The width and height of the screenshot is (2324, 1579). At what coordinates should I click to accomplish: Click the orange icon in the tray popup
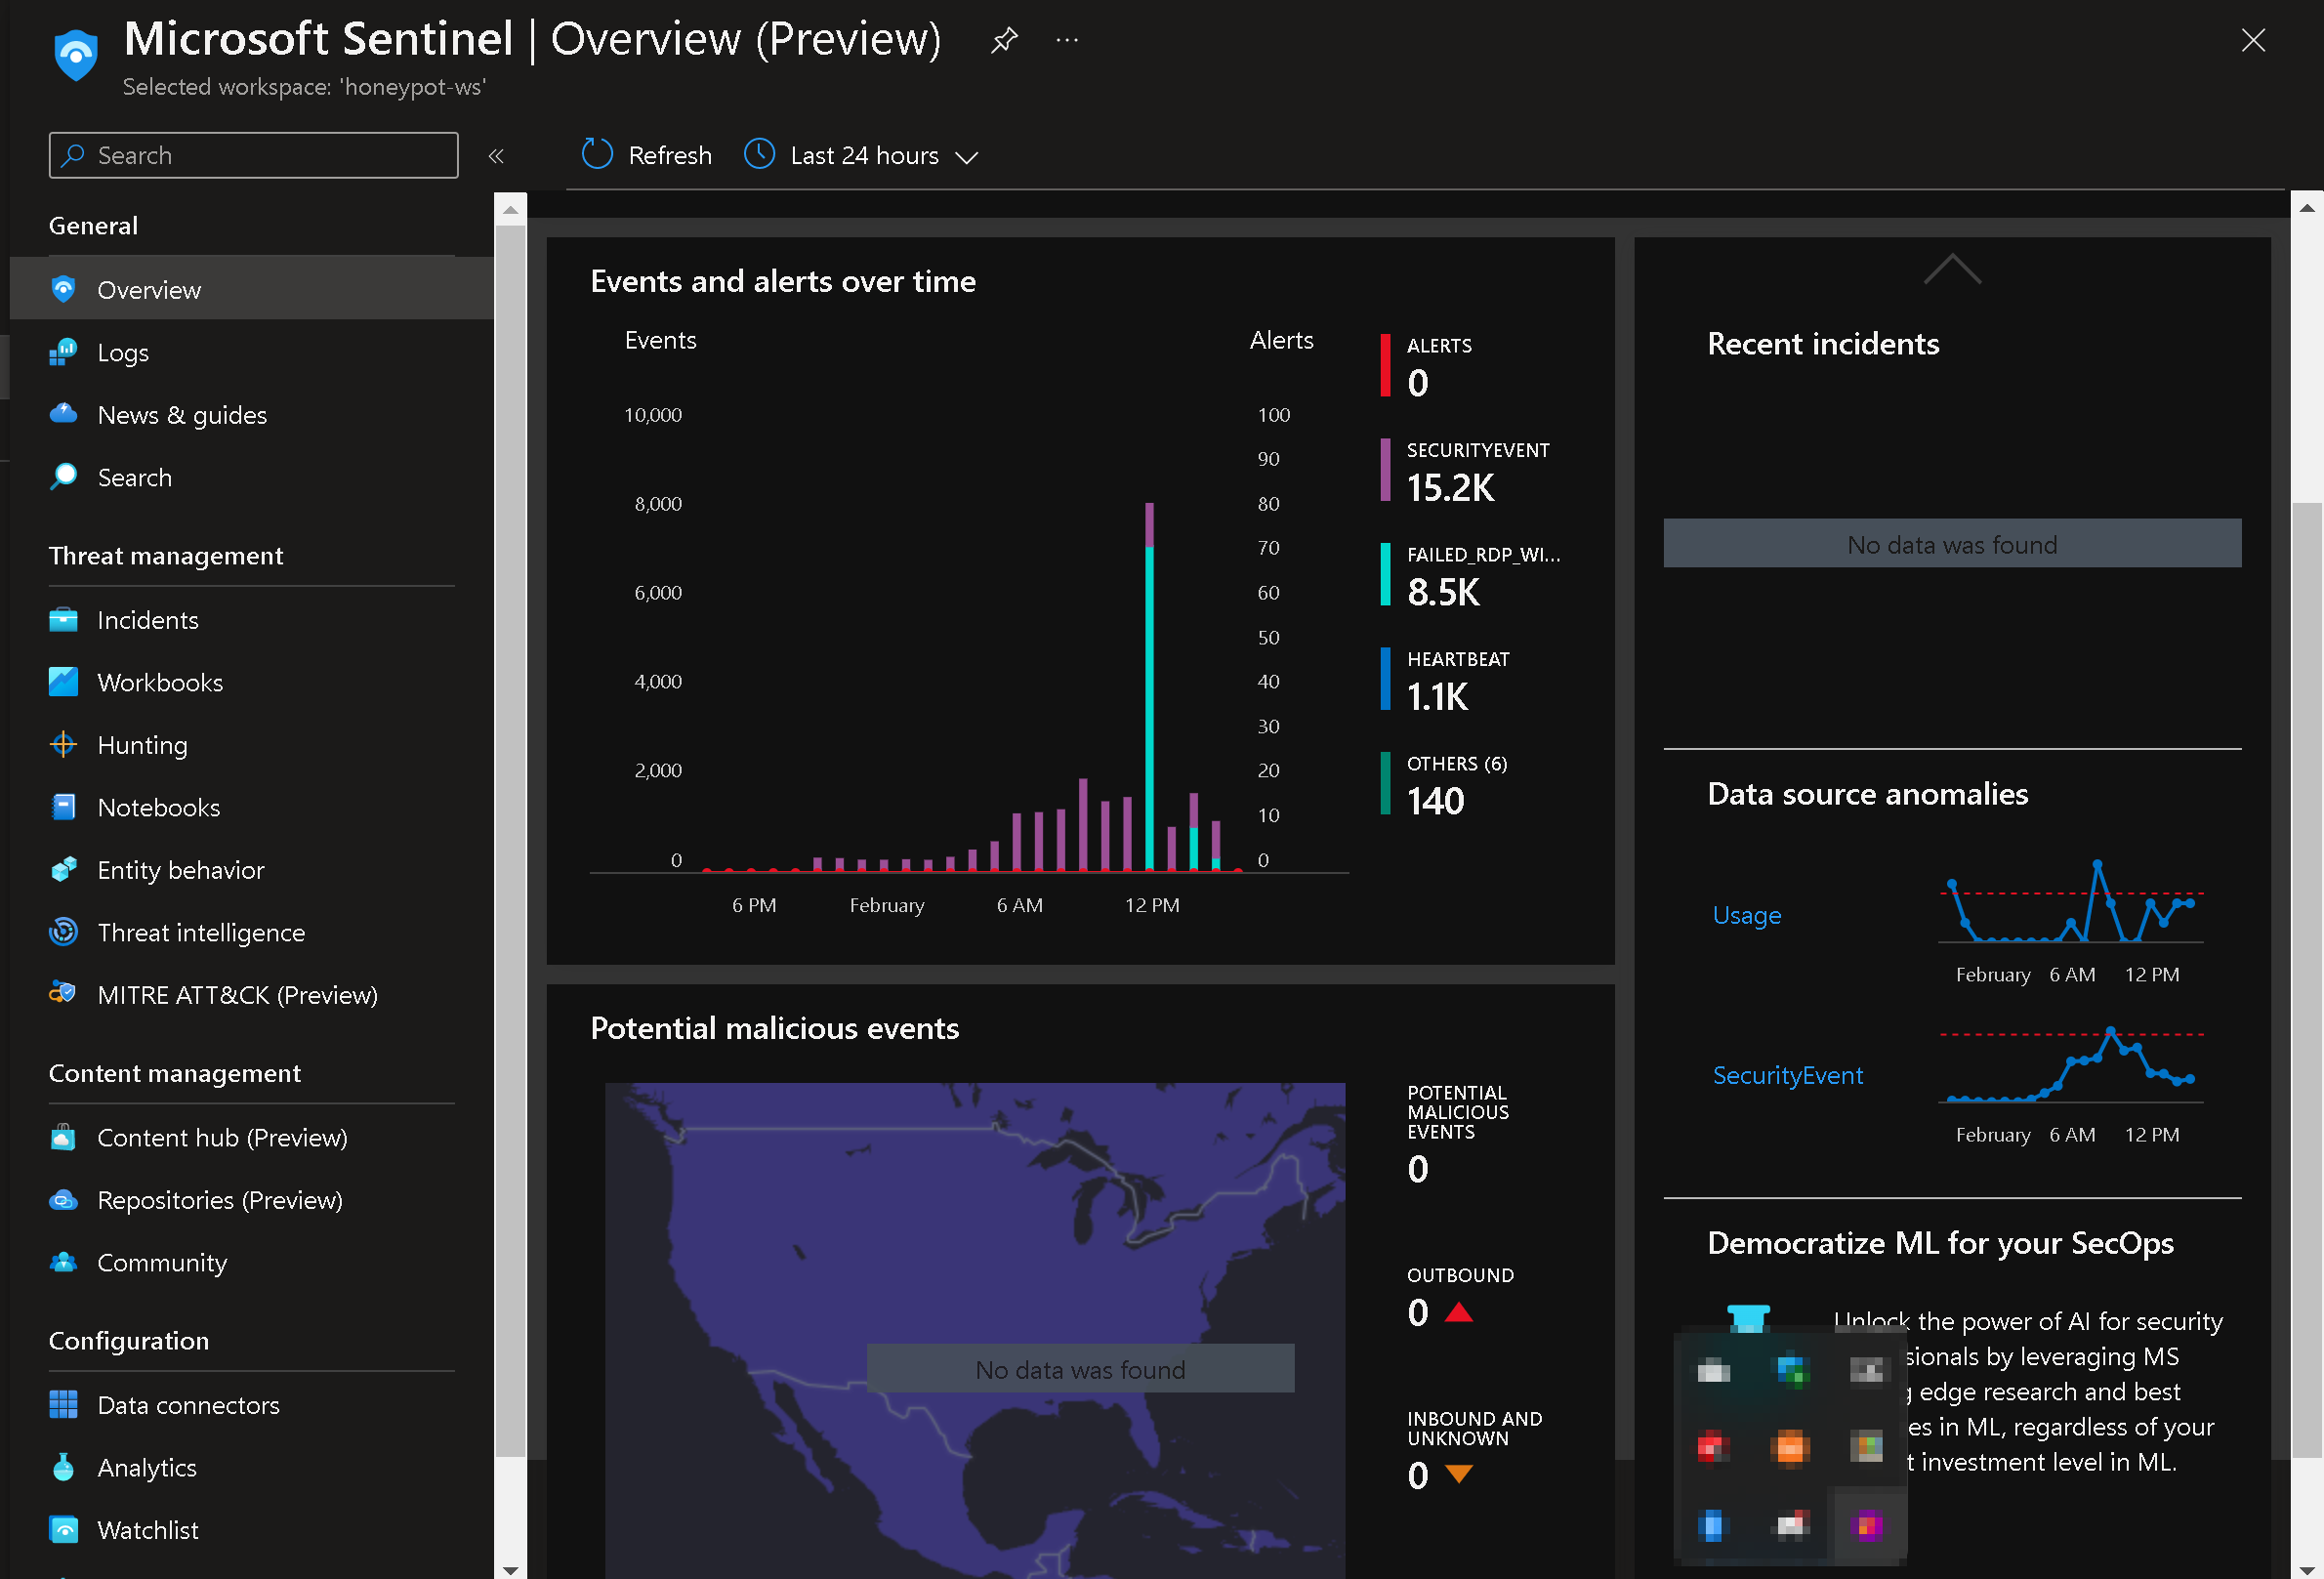point(1789,1446)
